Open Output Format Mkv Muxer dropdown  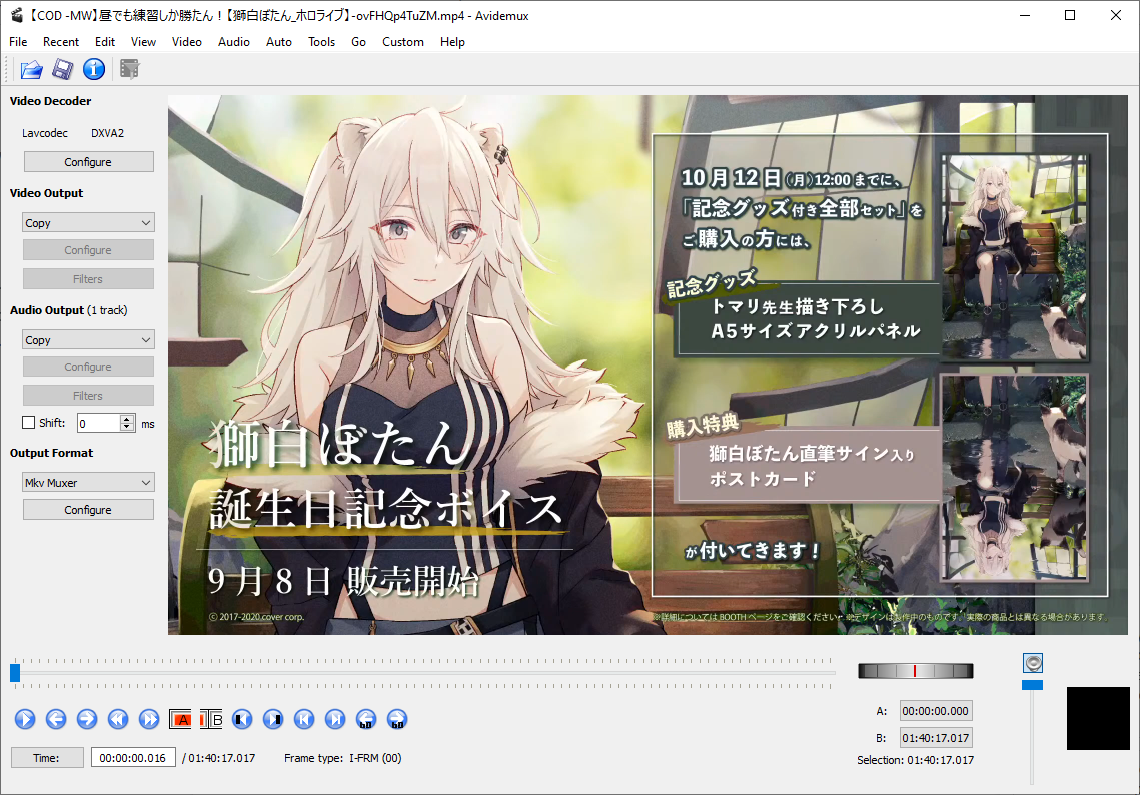(88, 482)
